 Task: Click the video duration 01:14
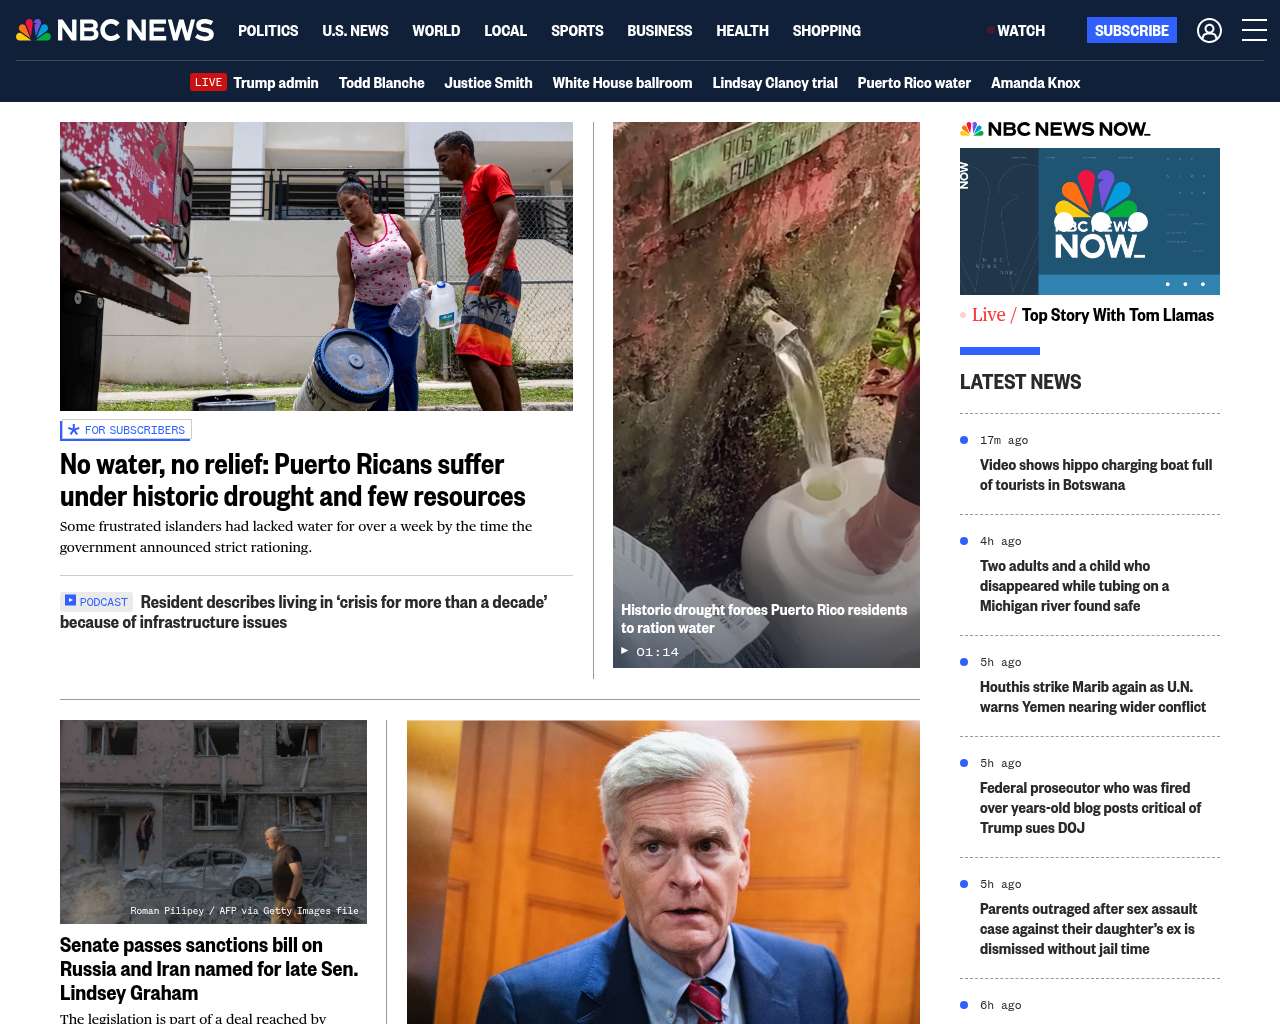tap(657, 652)
